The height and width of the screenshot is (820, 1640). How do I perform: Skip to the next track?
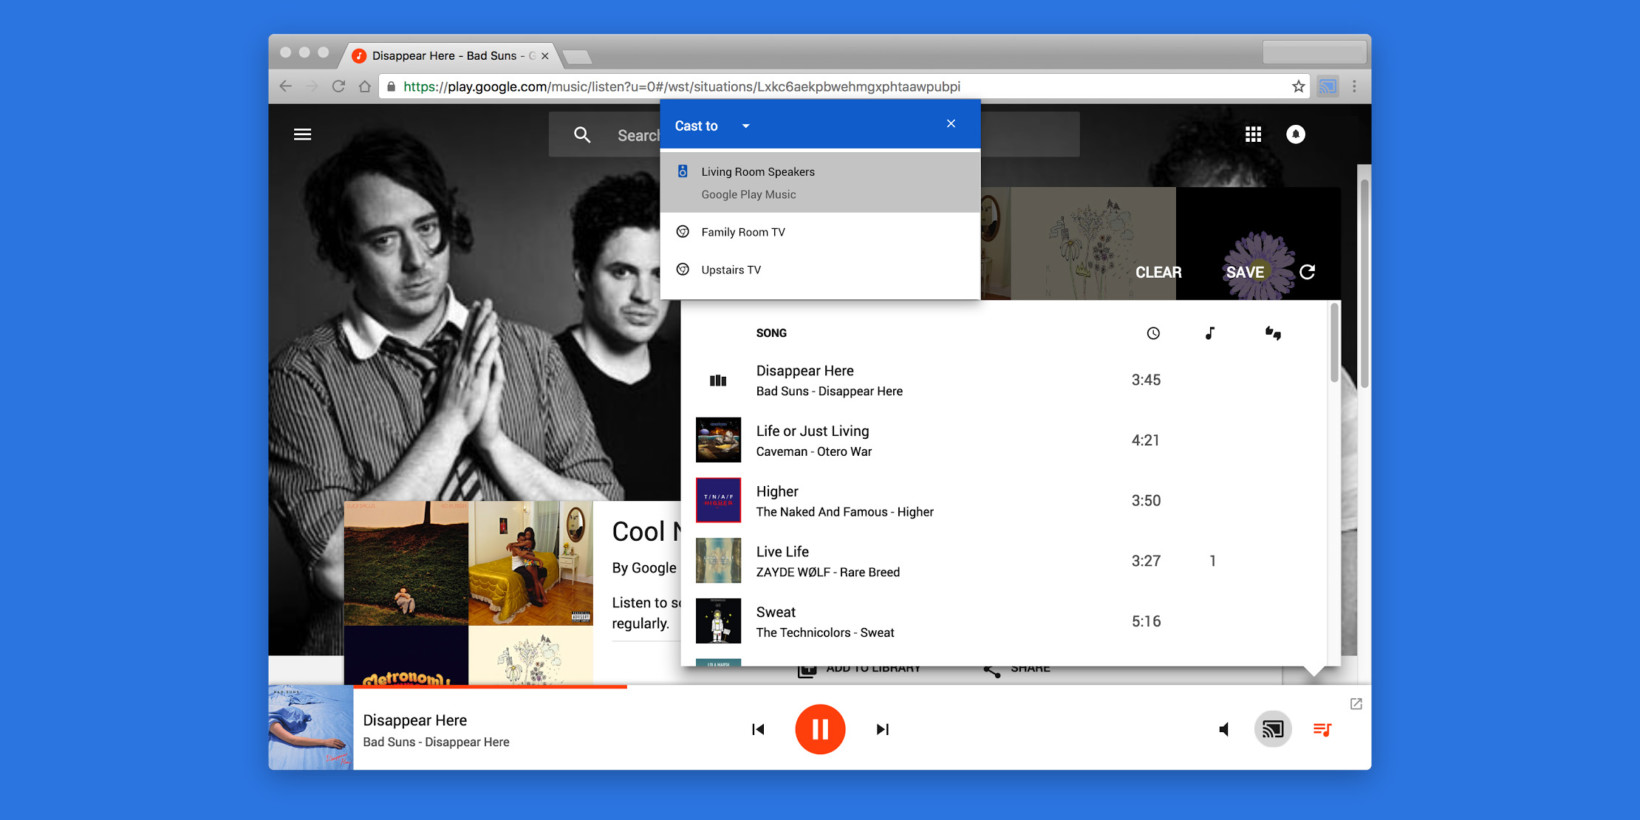pyautogui.click(x=882, y=729)
